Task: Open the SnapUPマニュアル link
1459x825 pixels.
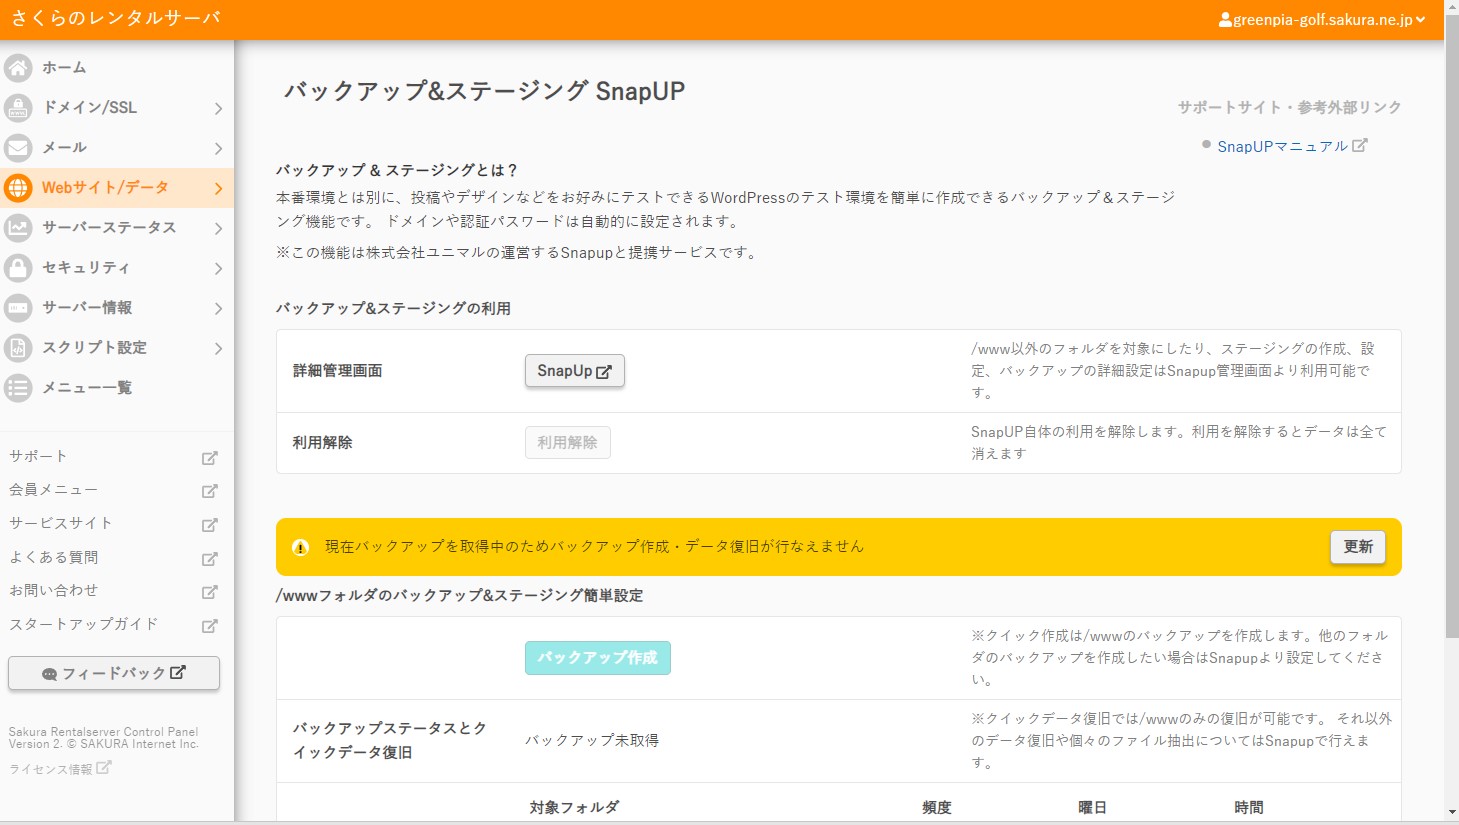Action: tap(1283, 146)
